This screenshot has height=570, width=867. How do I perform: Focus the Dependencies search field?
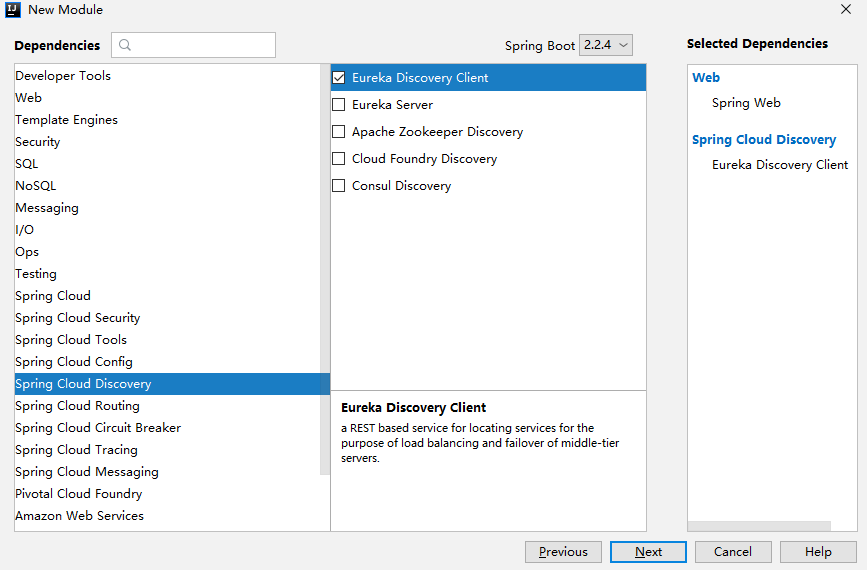tap(194, 45)
